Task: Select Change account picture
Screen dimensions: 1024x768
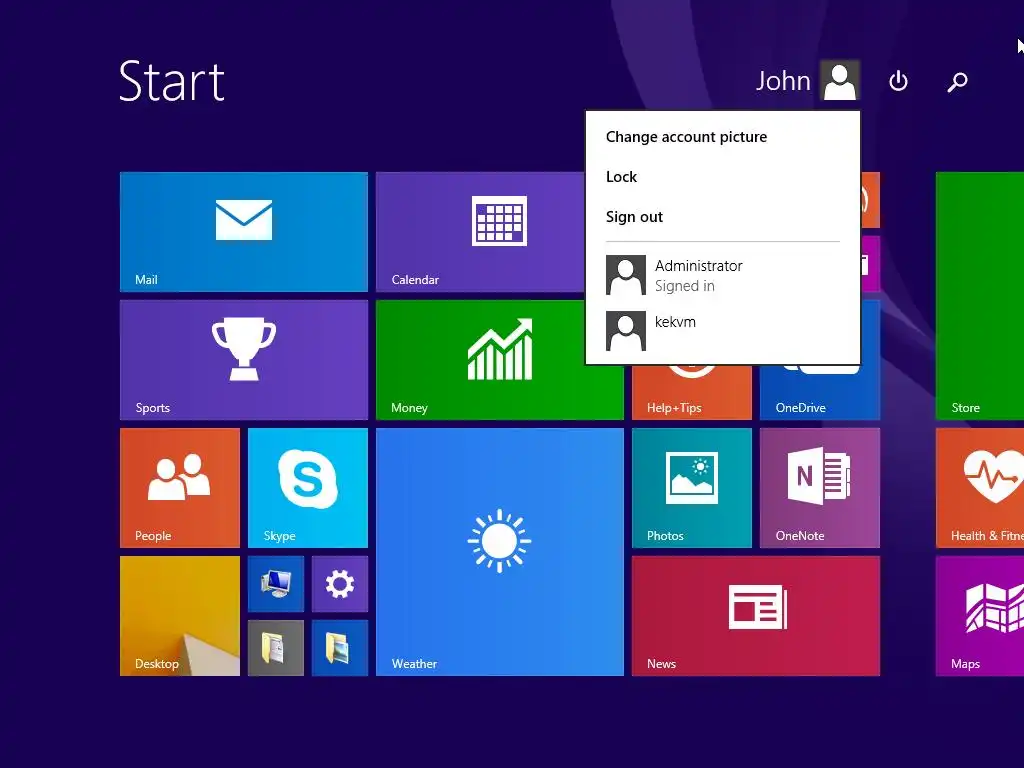Action: pyautogui.click(x=686, y=137)
